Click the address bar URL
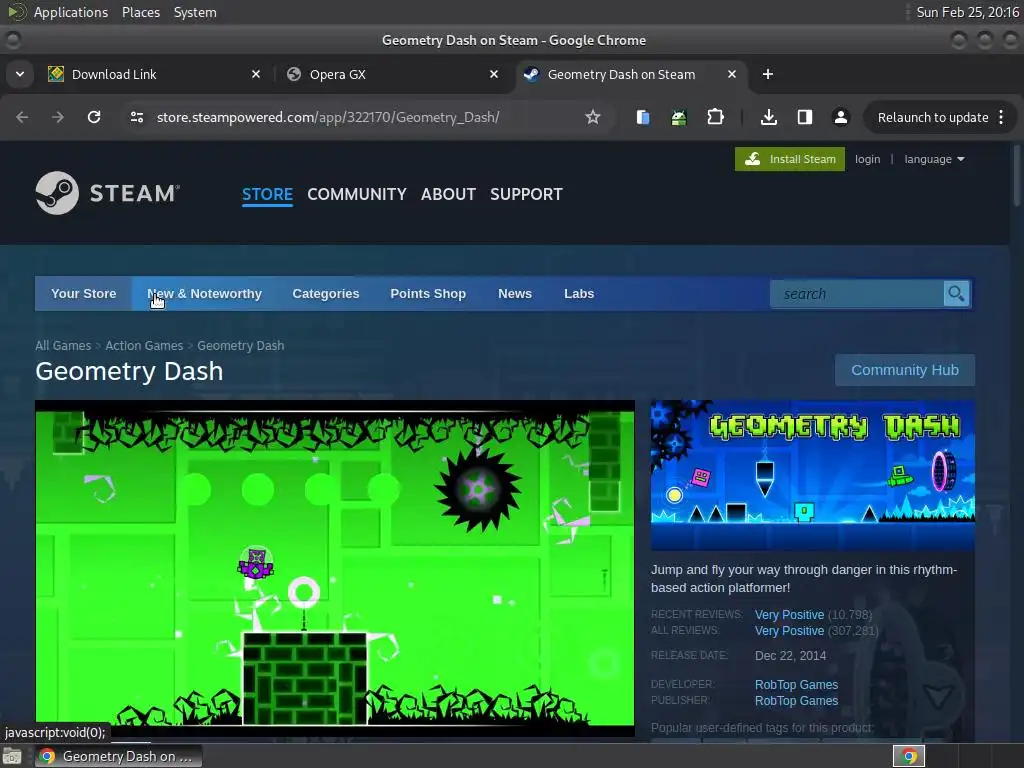The image size is (1024, 768). pos(328,117)
